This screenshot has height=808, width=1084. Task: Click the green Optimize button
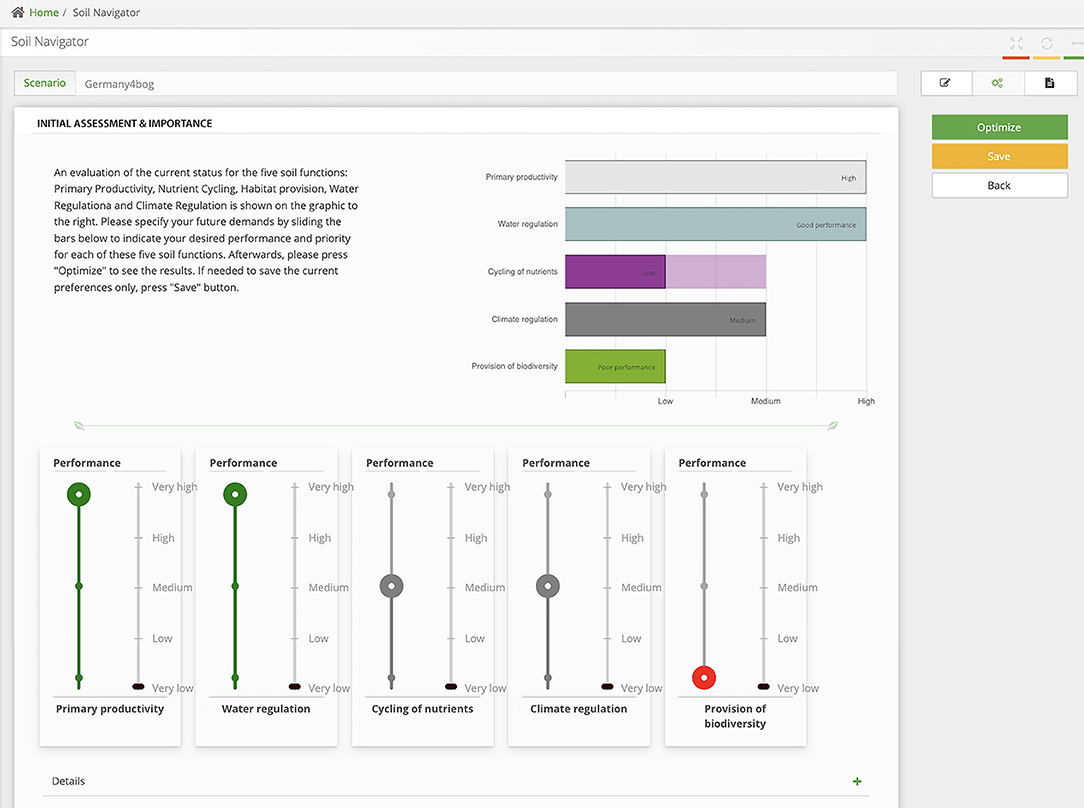click(x=999, y=127)
